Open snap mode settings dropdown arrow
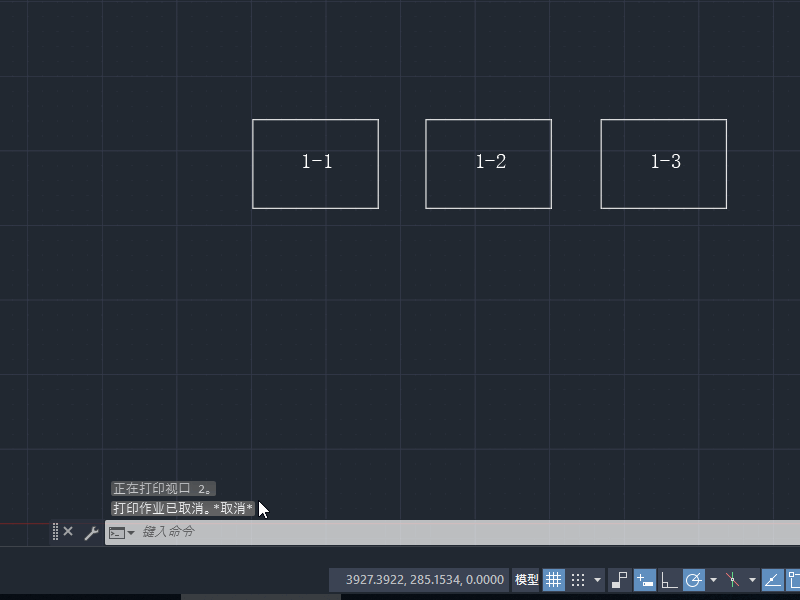 pyautogui.click(x=597, y=580)
